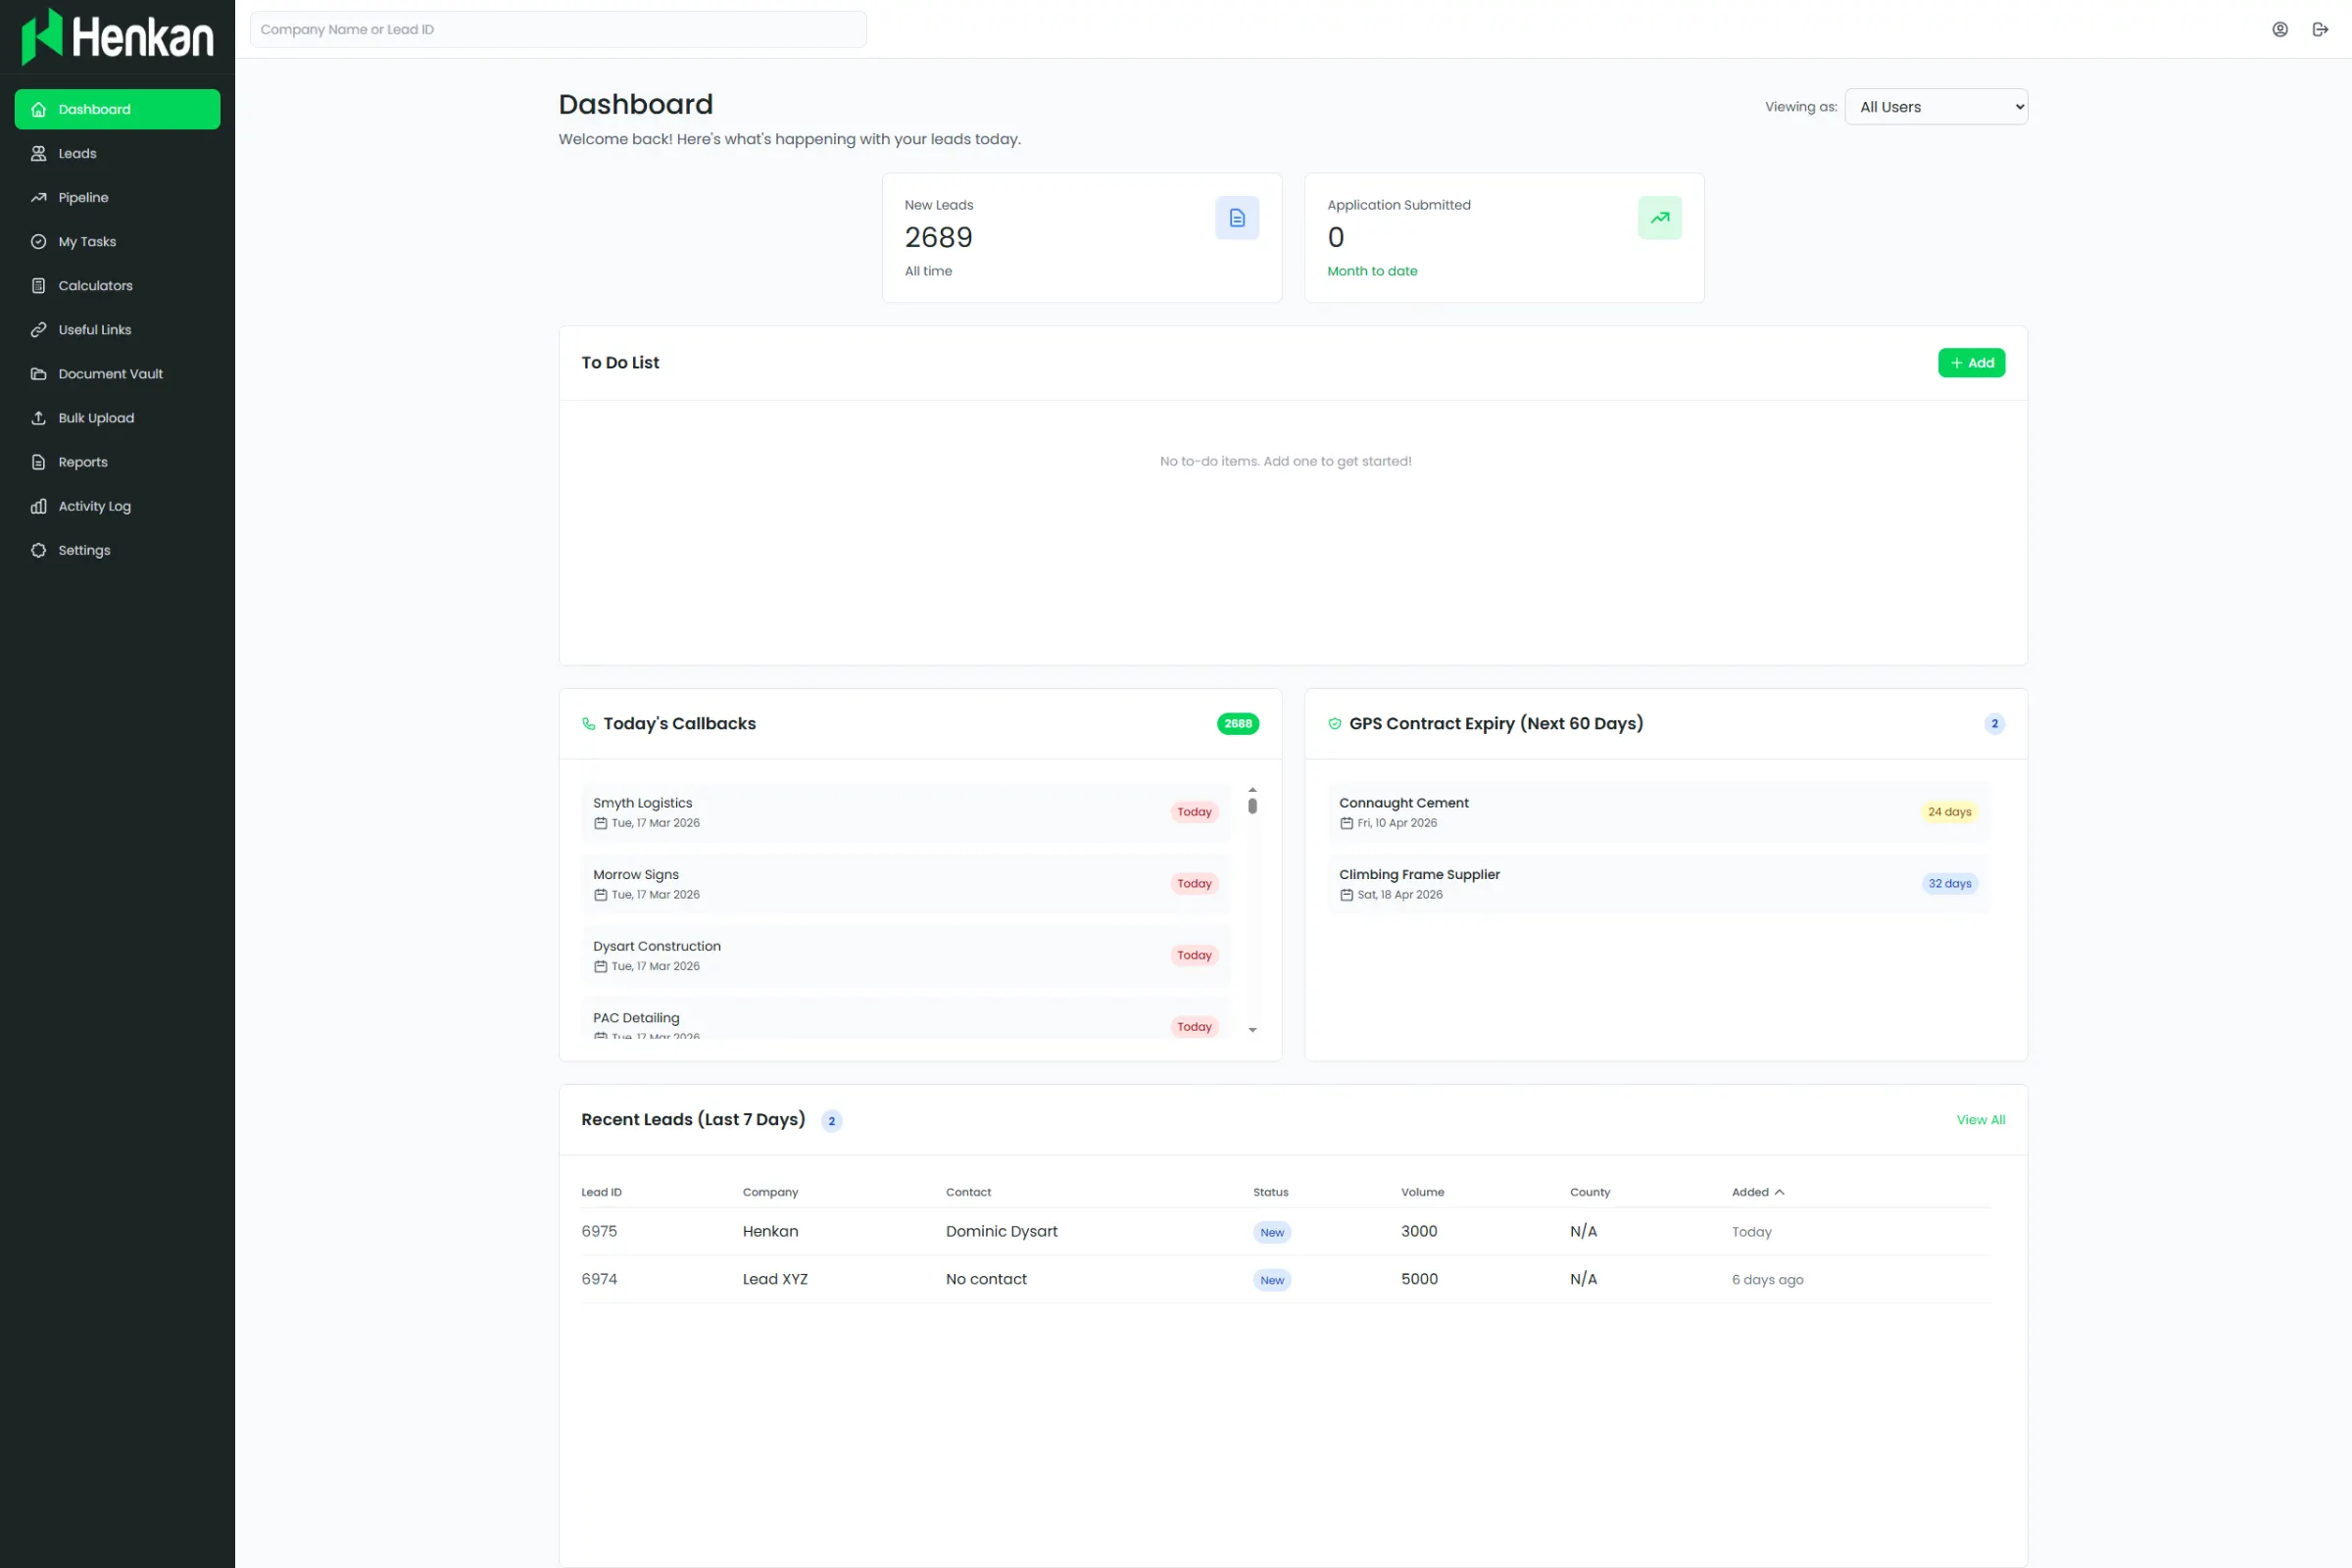This screenshot has height=1568, width=2352.
Task: Add a new item to the To Do List
Action: point(1971,362)
